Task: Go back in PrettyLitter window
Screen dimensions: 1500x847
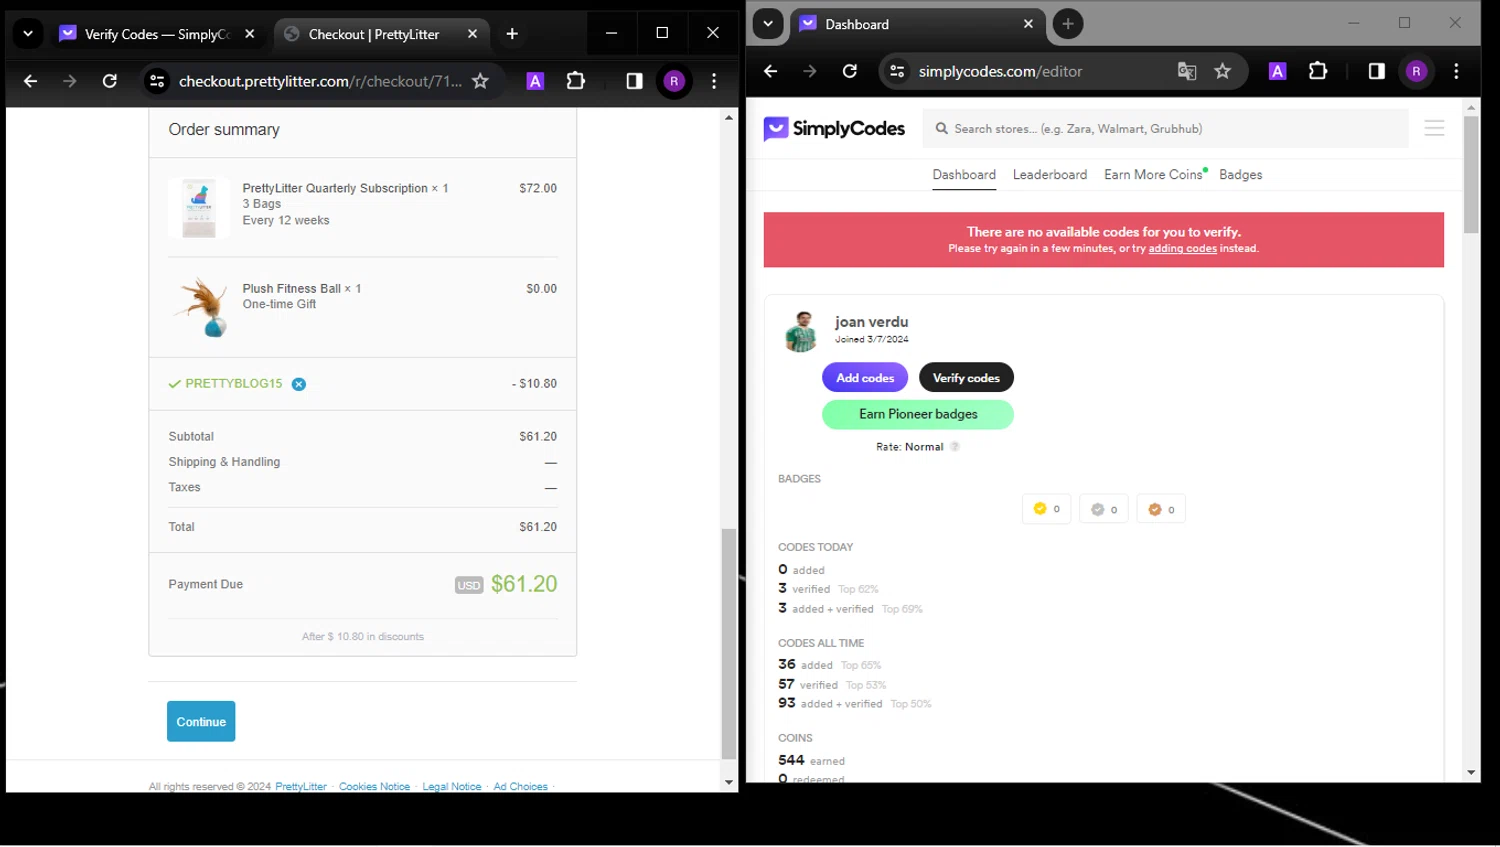Action: pyautogui.click(x=30, y=81)
